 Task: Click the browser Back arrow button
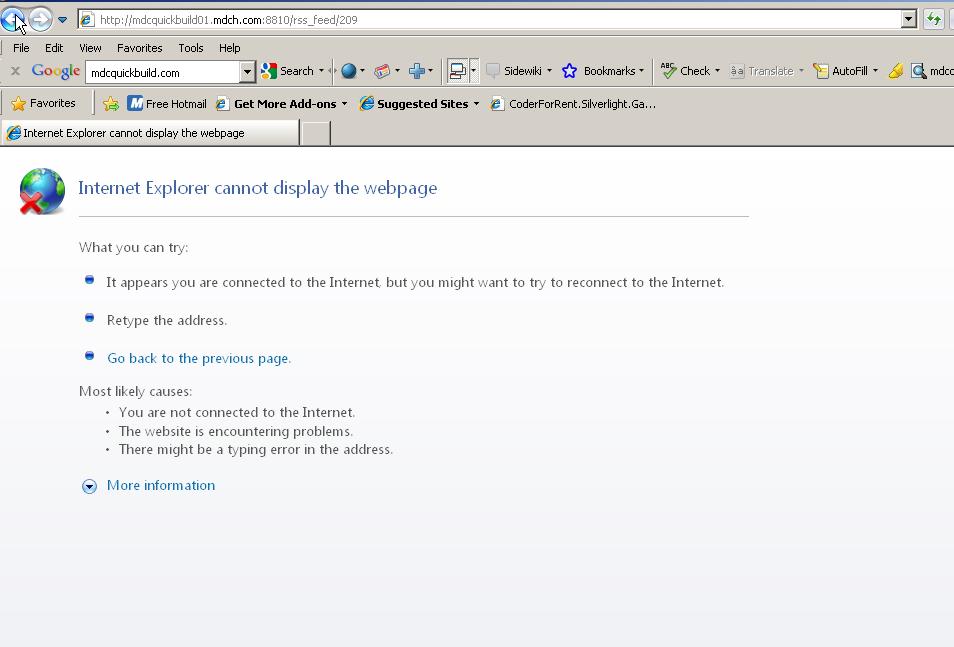pyautogui.click(x=13, y=19)
